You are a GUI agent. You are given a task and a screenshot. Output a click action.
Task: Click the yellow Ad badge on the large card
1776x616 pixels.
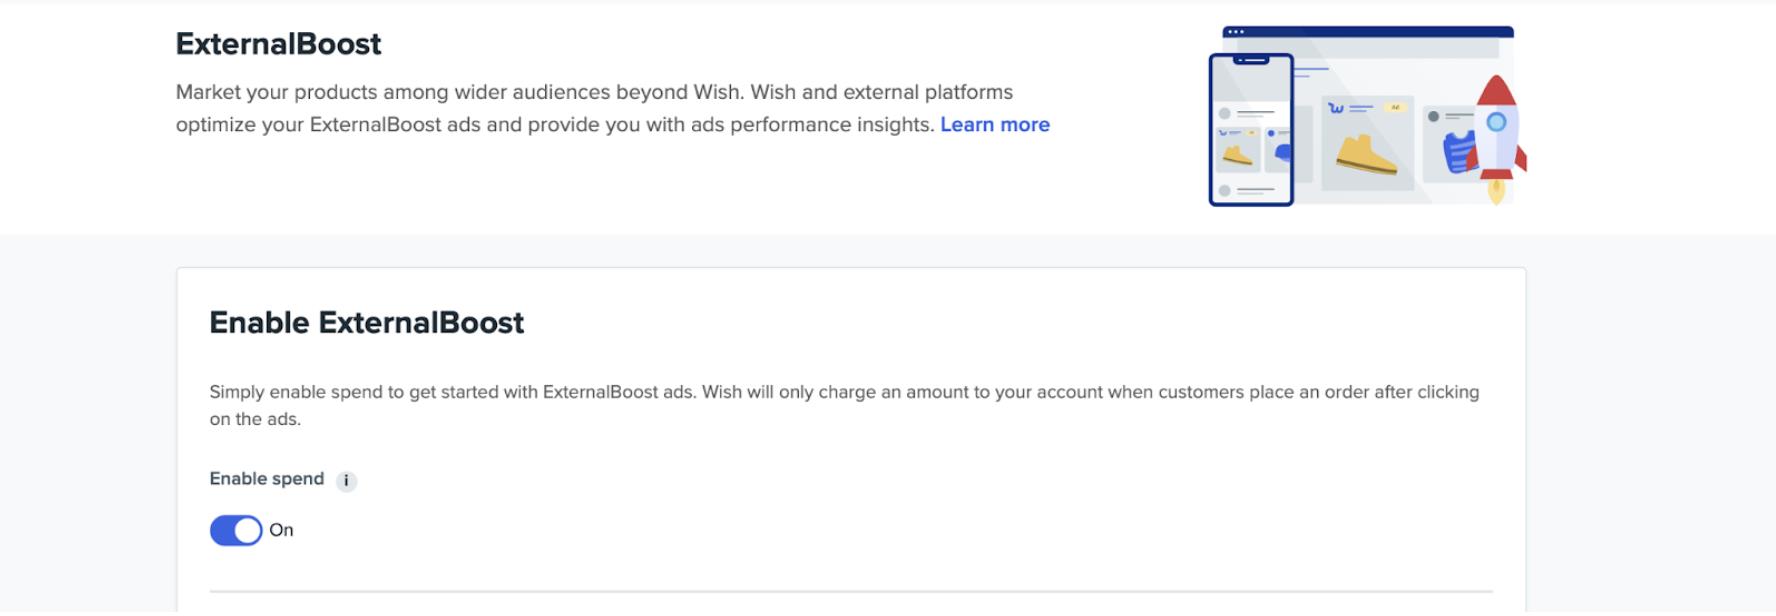pyautogui.click(x=1395, y=108)
